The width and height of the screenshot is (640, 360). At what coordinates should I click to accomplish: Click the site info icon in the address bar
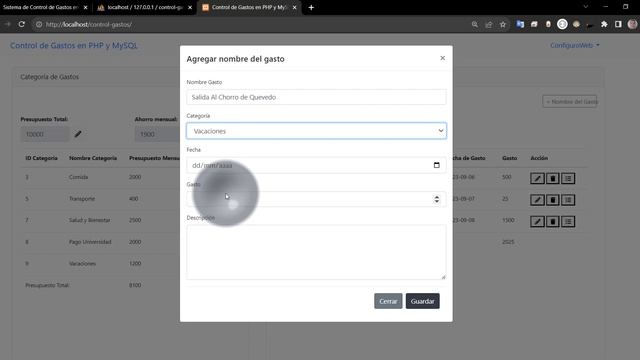39,24
